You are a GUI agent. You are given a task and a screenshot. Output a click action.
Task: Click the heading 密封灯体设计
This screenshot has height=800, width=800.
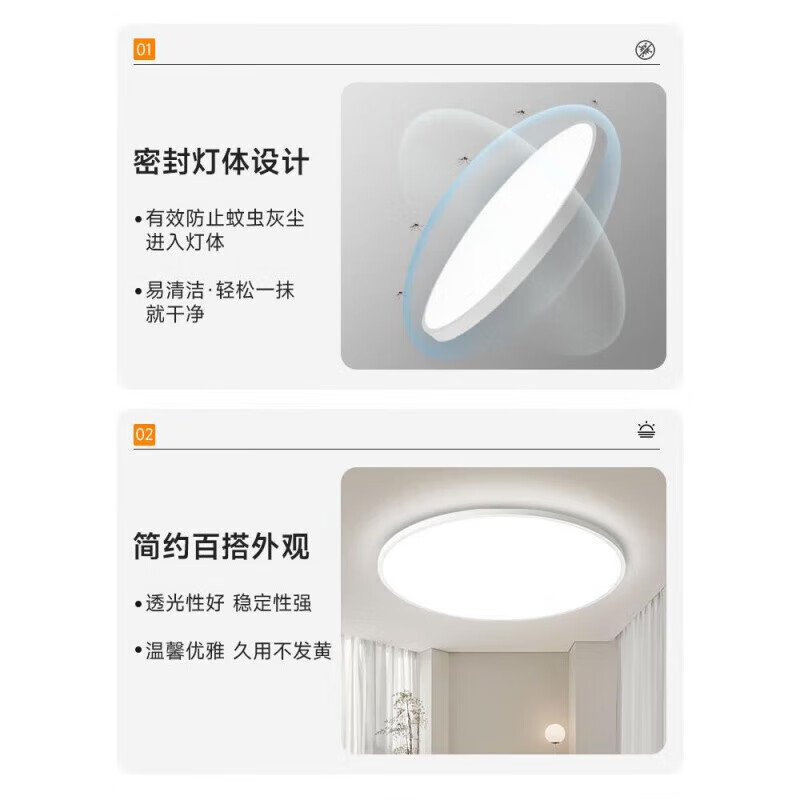click(221, 162)
